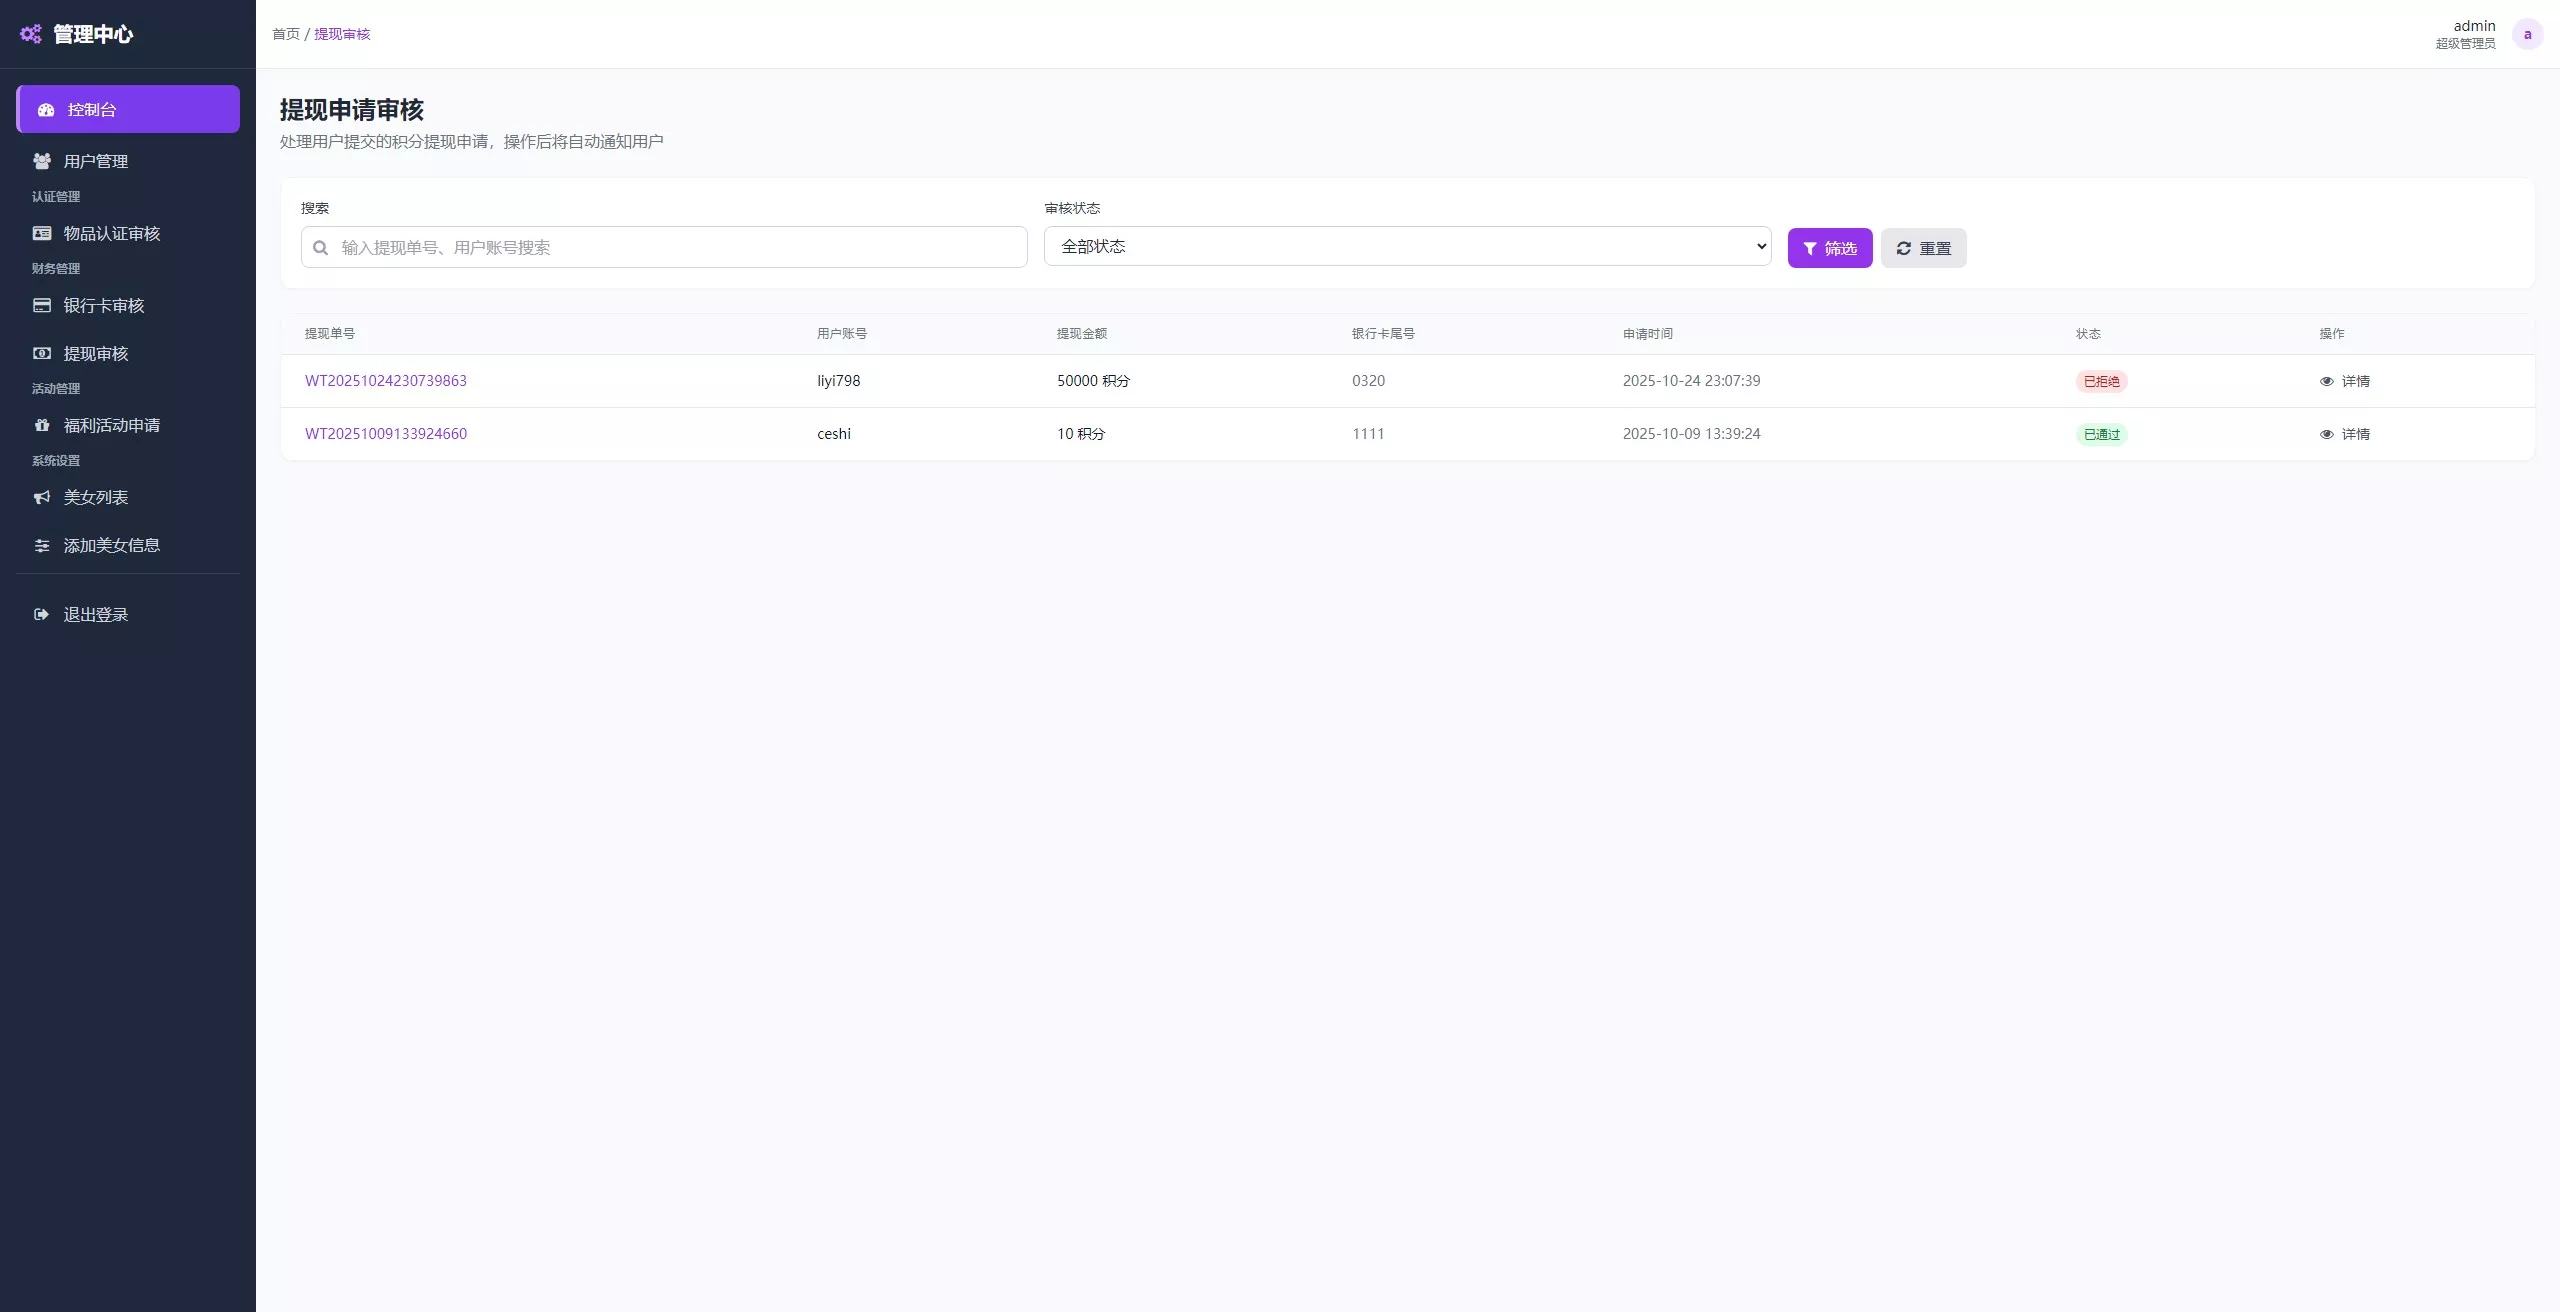Viewport: 2560px width, 1312px height.
Task: Click the money icon beside 提现审核
Action: tap(42, 353)
